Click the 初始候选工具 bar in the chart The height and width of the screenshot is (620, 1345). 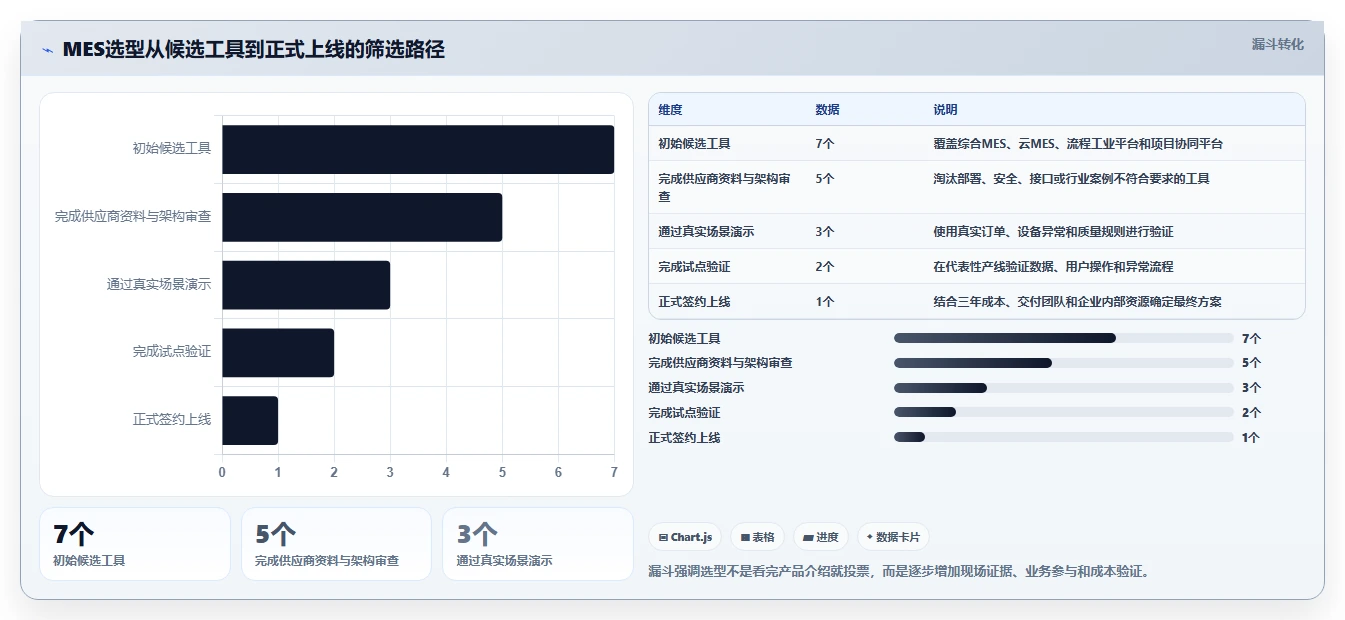tap(418, 149)
